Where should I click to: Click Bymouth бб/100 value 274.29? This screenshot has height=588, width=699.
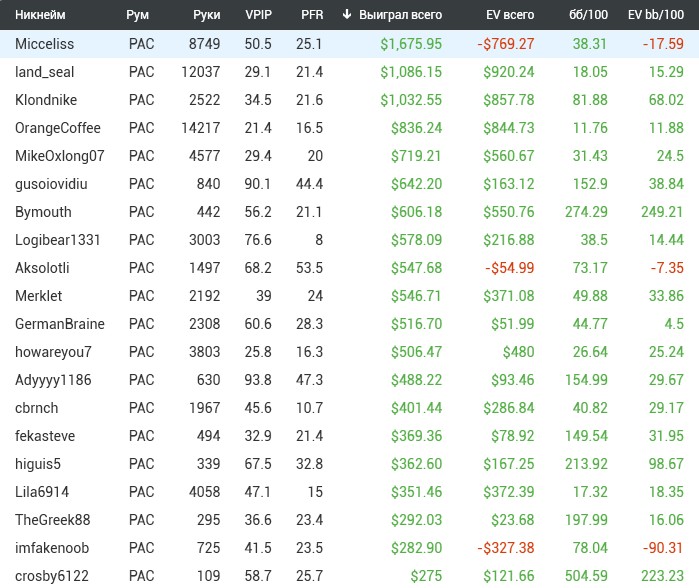[x=586, y=212]
